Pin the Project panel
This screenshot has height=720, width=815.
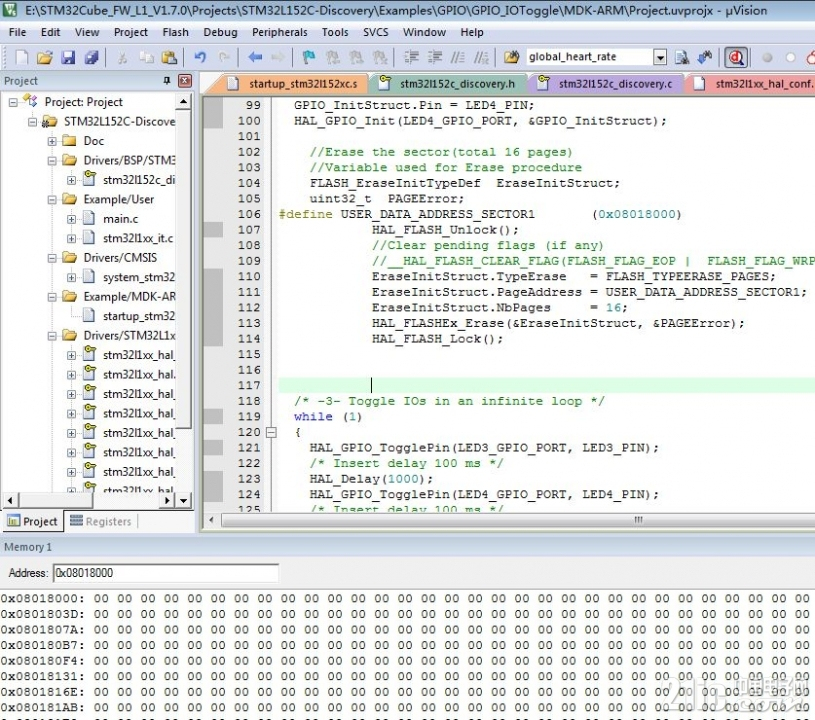click(x=166, y=81)
